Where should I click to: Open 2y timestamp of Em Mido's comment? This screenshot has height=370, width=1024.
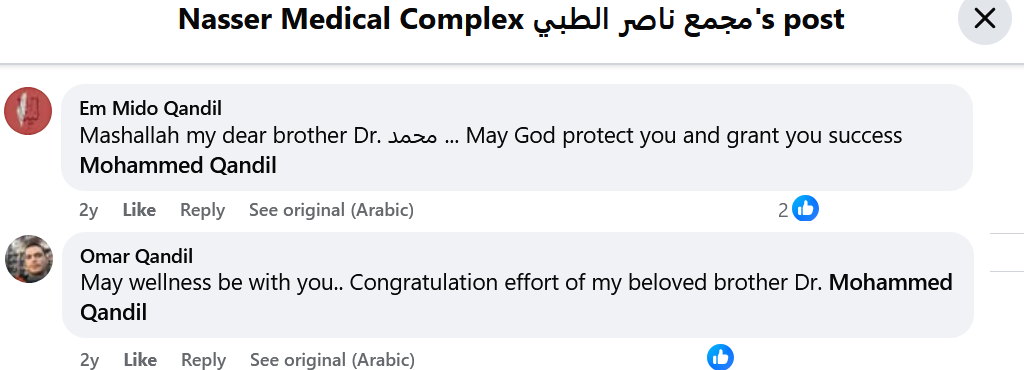(x=88, y=210)
